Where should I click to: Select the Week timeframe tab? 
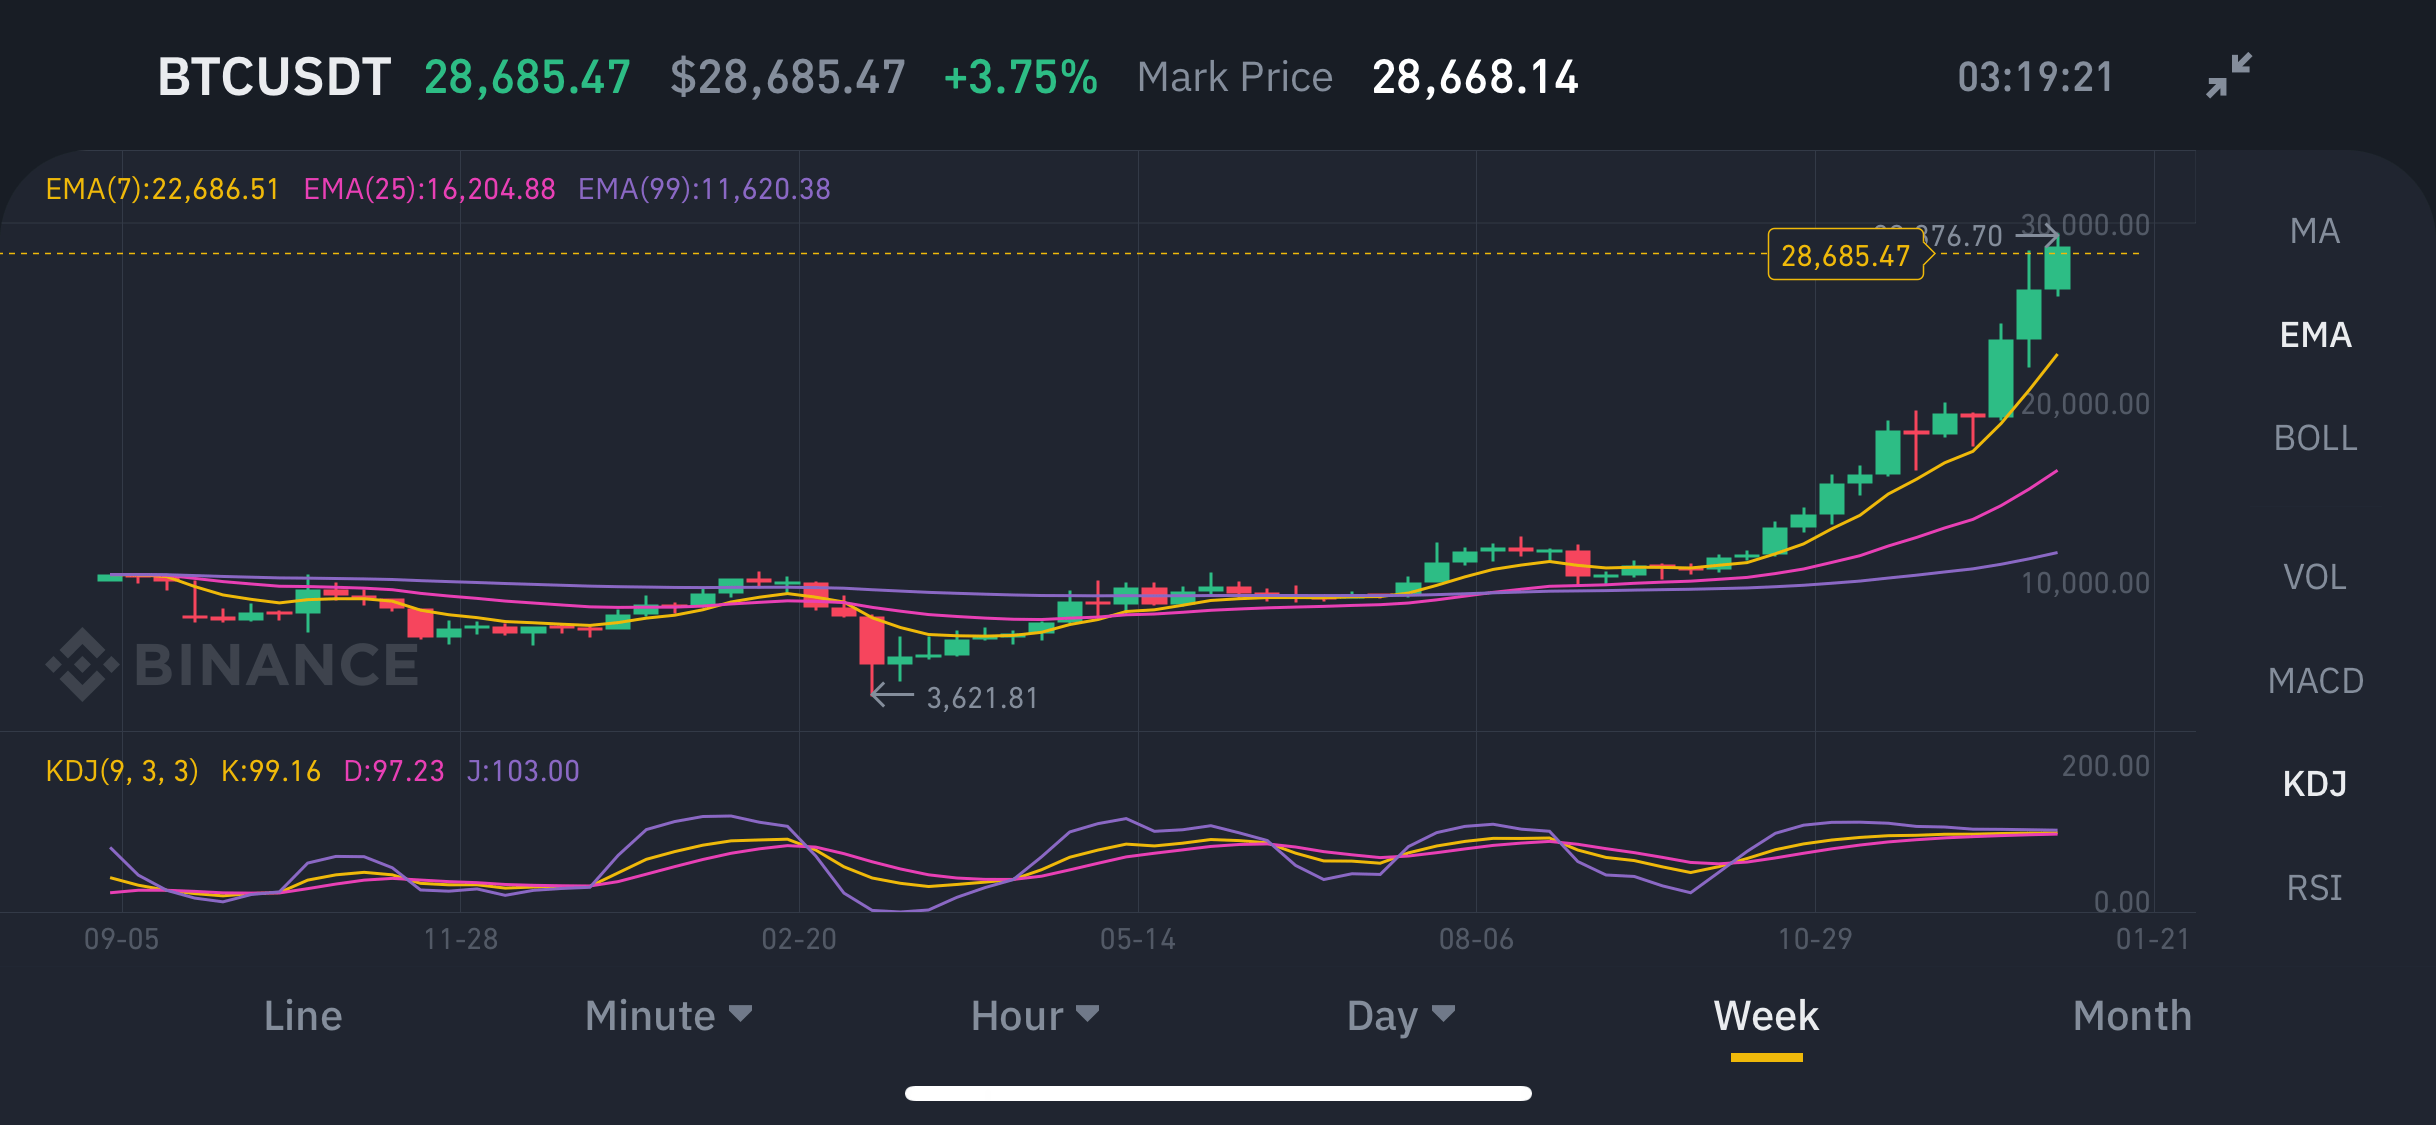[1766, 1016]
